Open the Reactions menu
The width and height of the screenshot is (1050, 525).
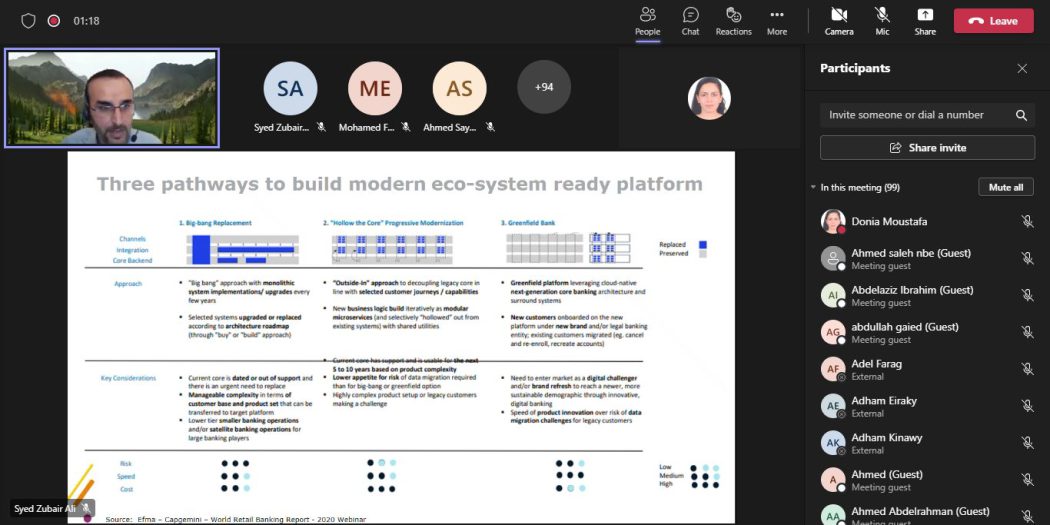[733, 15]
